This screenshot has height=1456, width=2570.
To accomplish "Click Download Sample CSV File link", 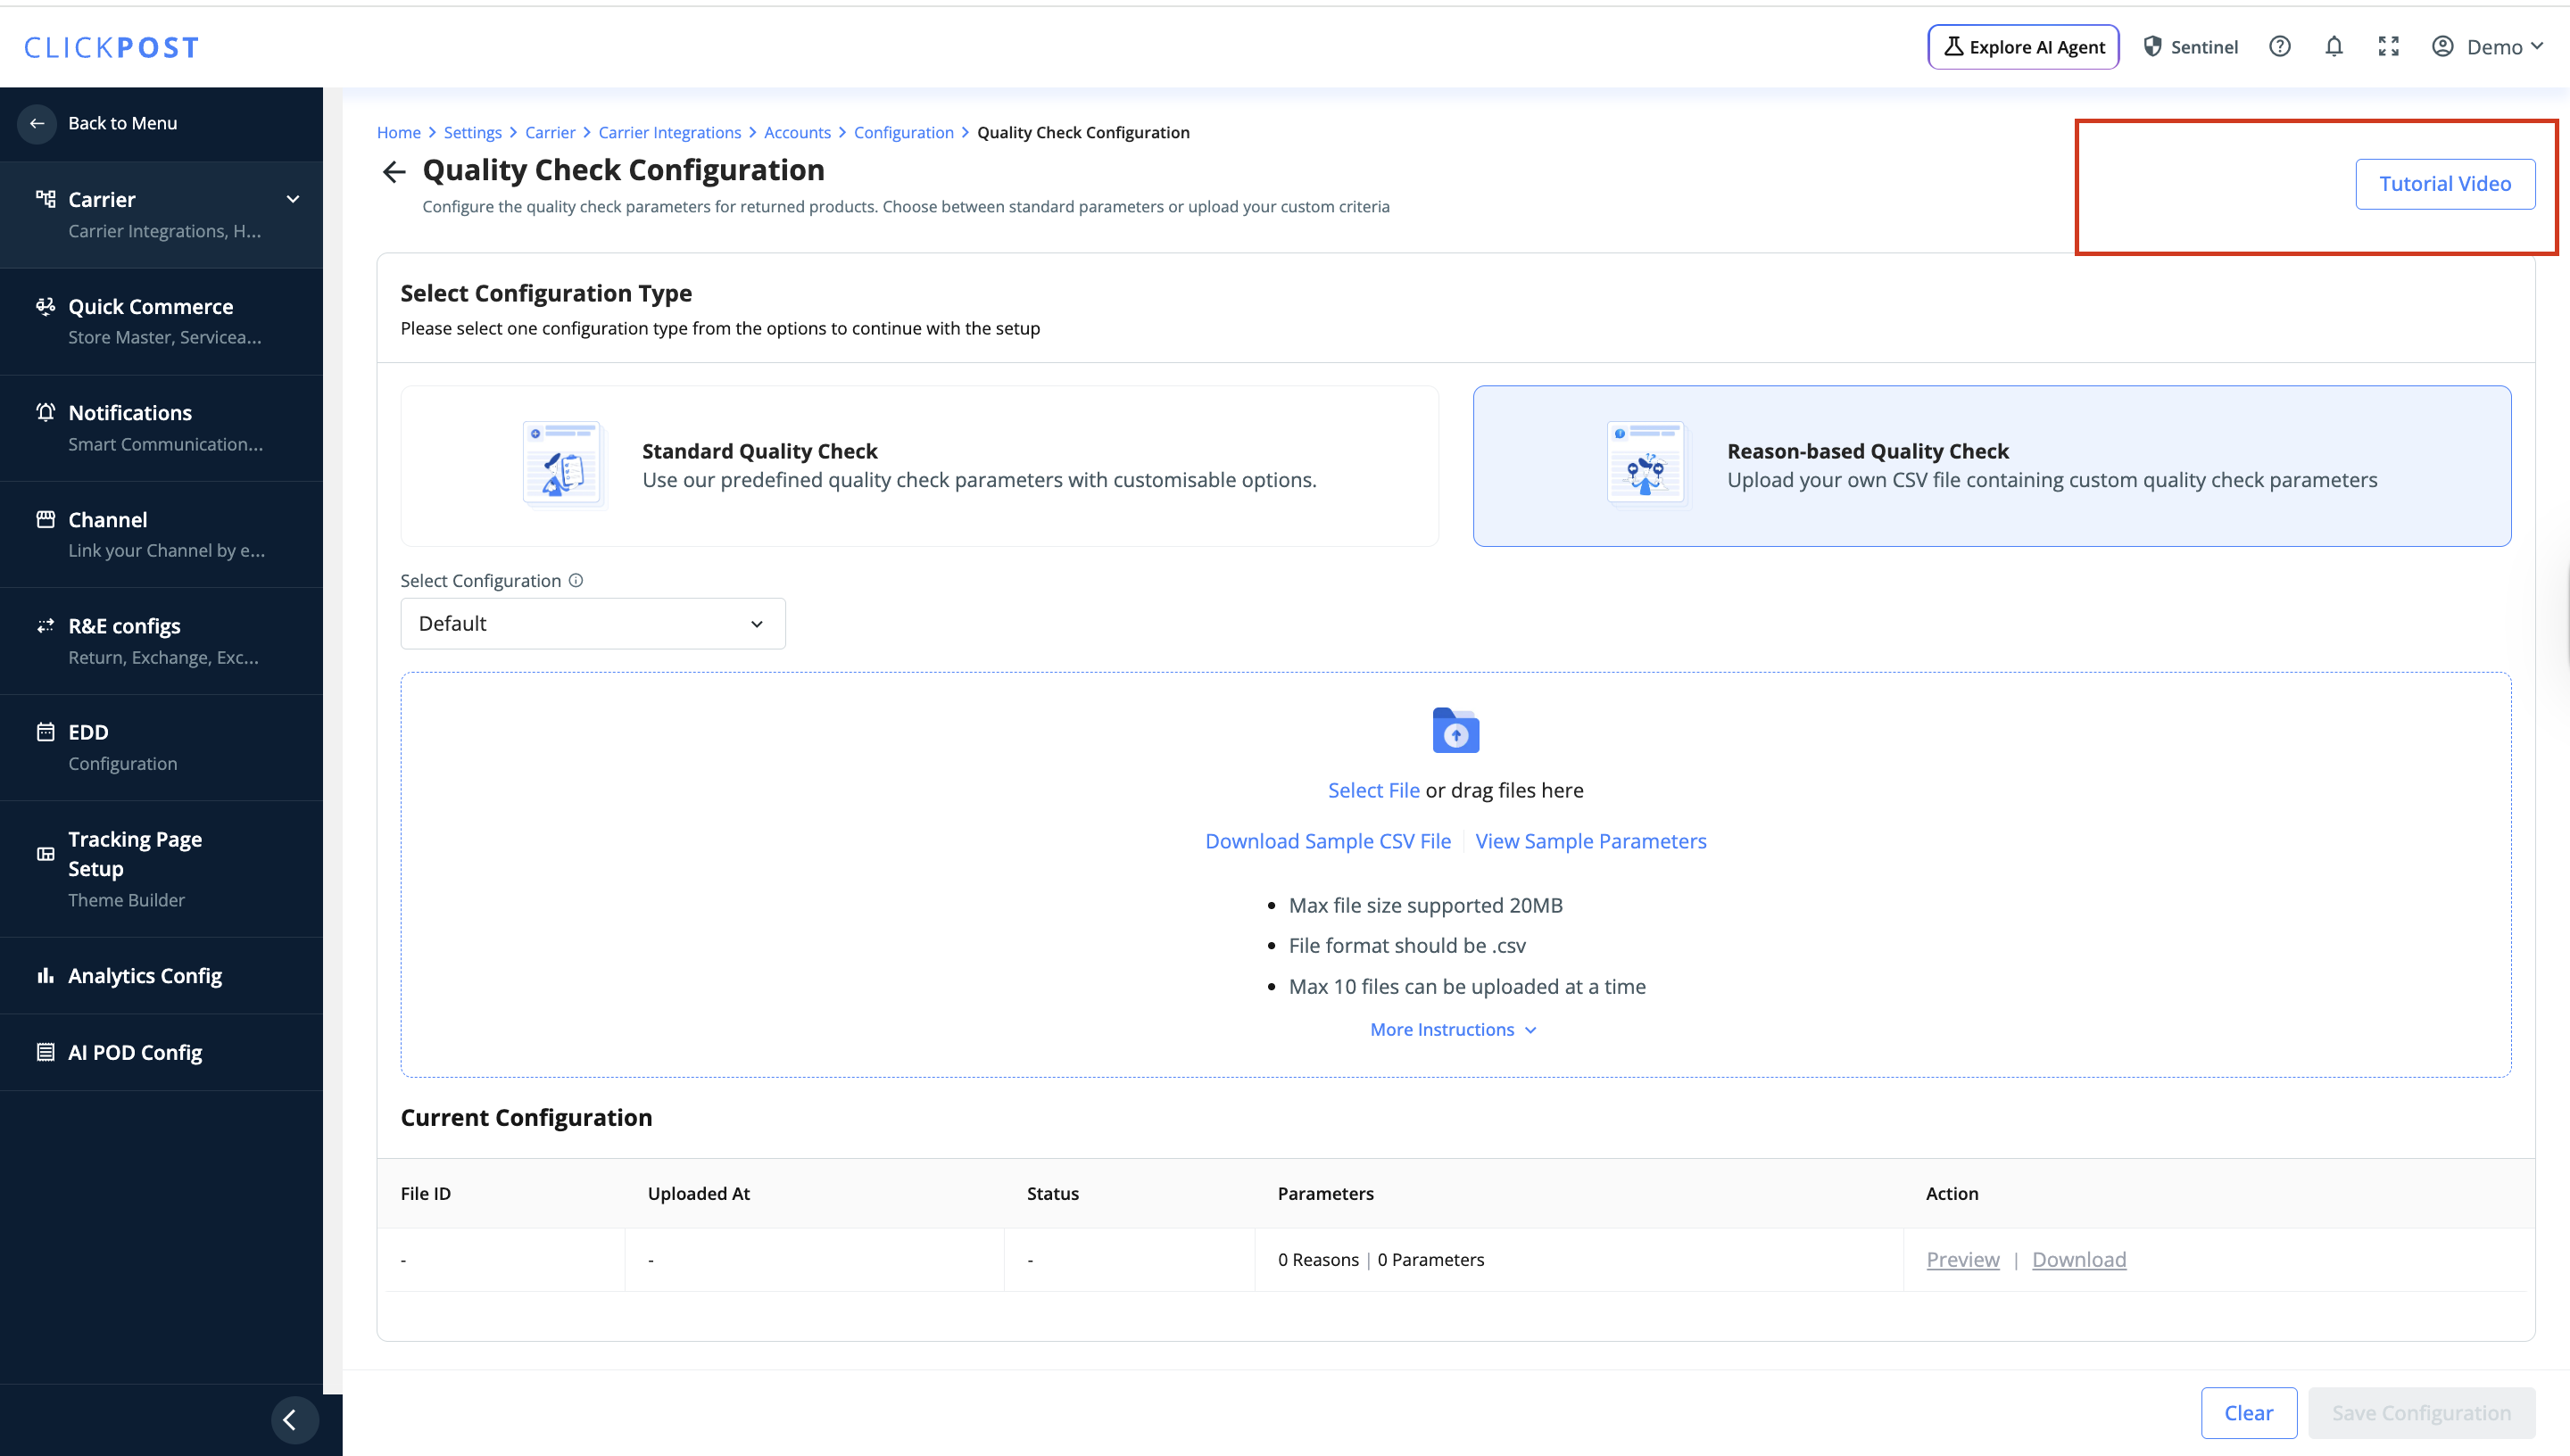I will [1327, 841].
